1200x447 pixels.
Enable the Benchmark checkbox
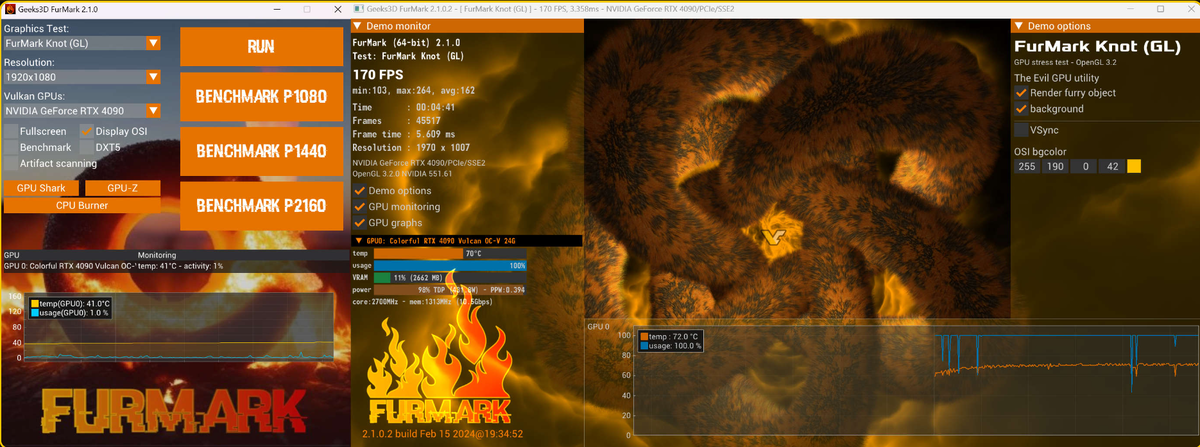click(10, 147)
